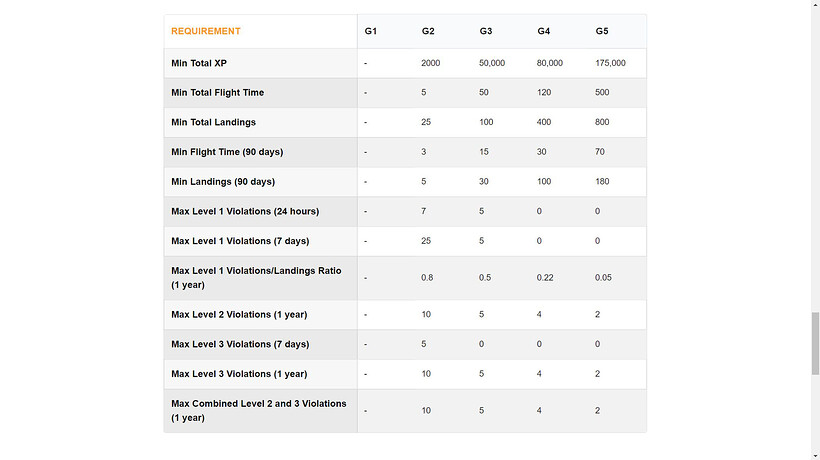
Task: Select Max Level 1 Violations (24 hours) label
Action: 245,212
